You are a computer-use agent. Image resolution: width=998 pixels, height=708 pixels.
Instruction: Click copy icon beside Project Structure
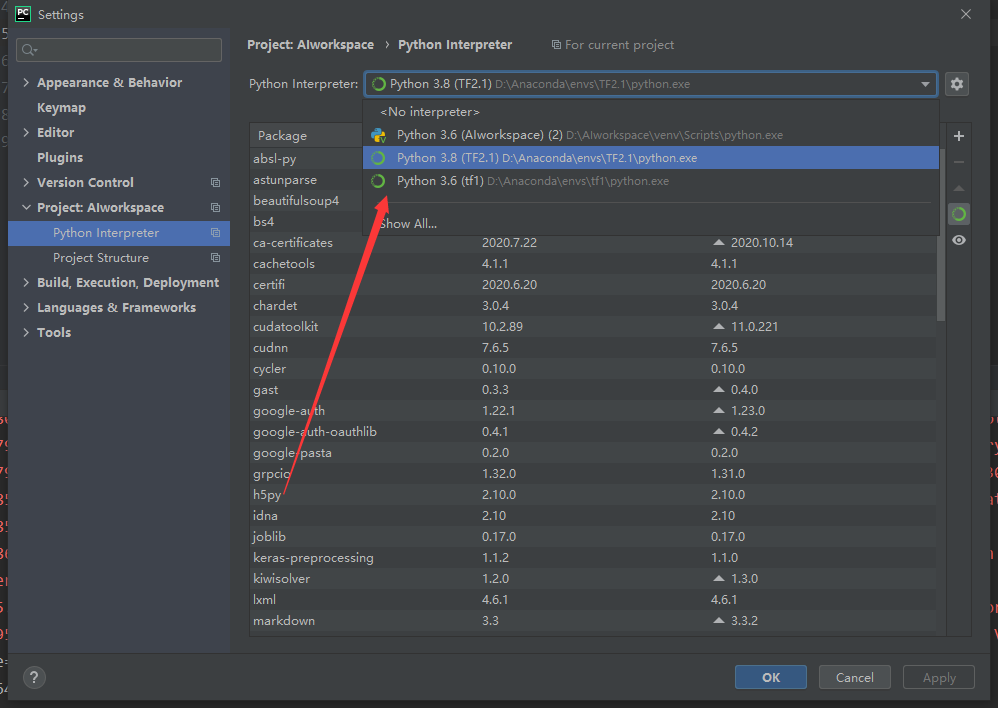pos(215,258)
